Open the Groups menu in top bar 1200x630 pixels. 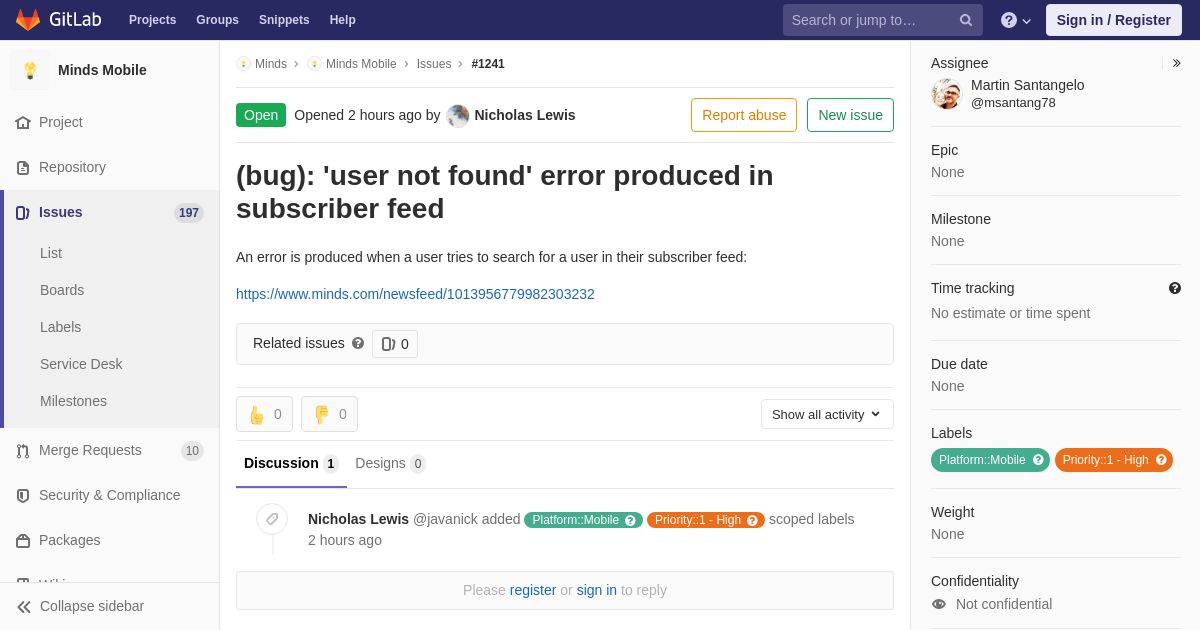[217, 20]
